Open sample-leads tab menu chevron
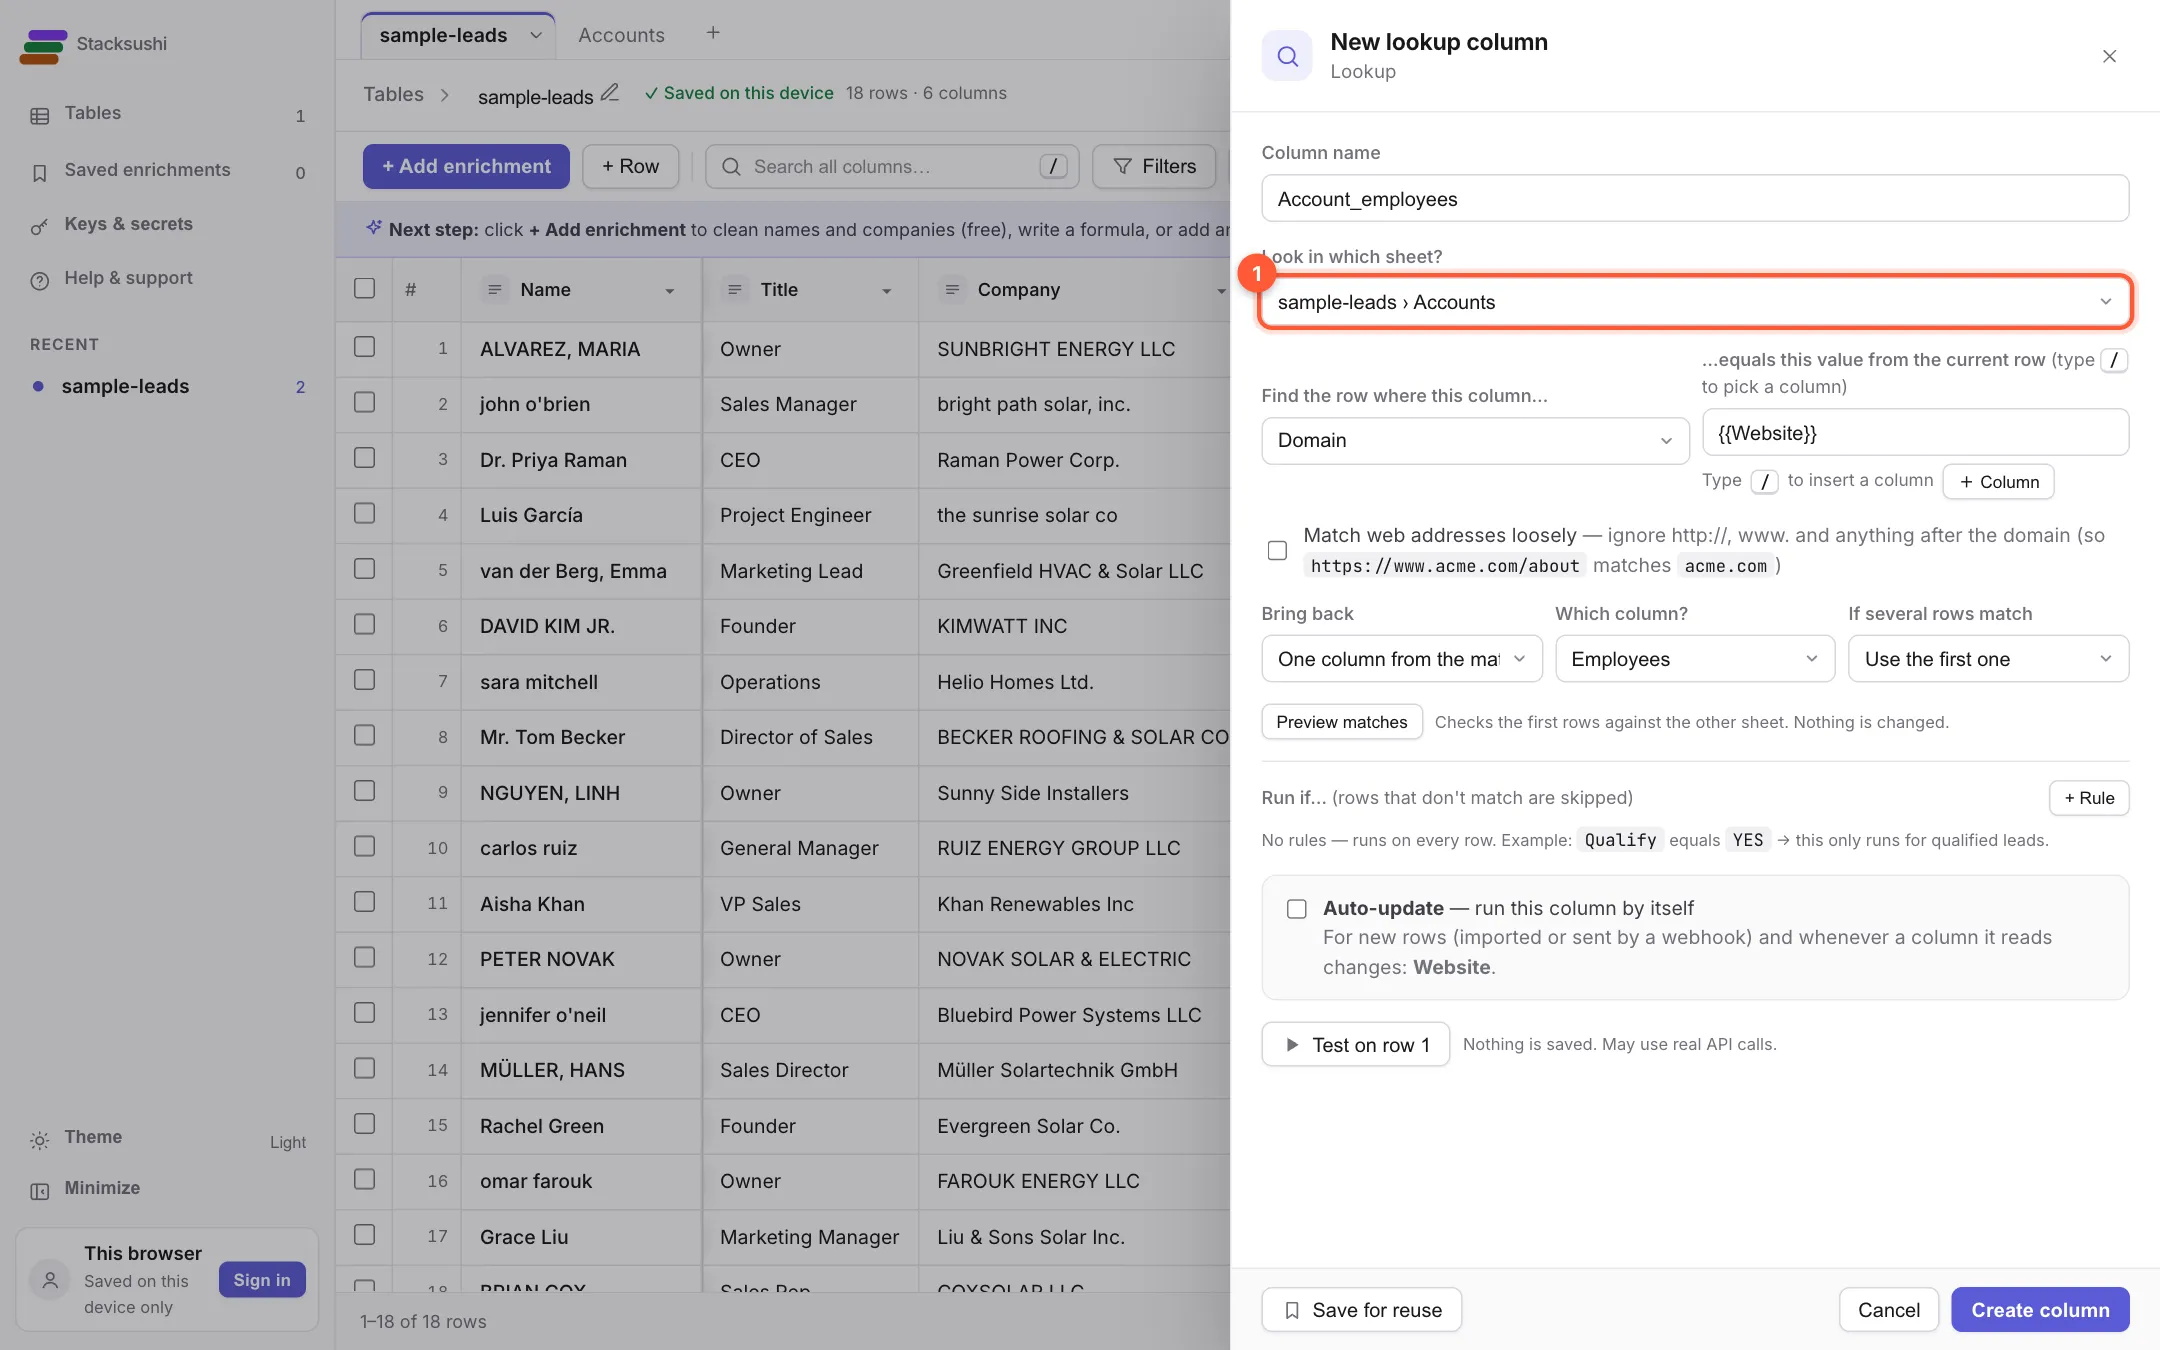 [536, 36]
